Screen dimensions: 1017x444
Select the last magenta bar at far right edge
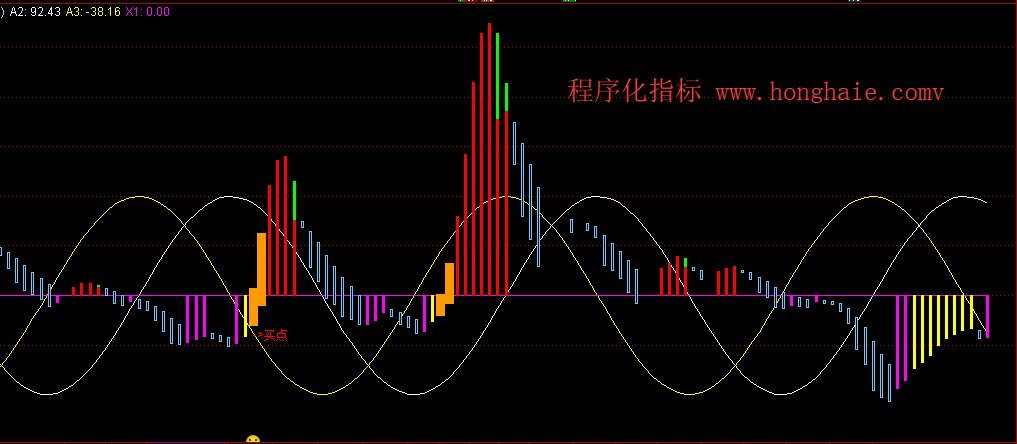pyautogui.click(x=988, y=316)
